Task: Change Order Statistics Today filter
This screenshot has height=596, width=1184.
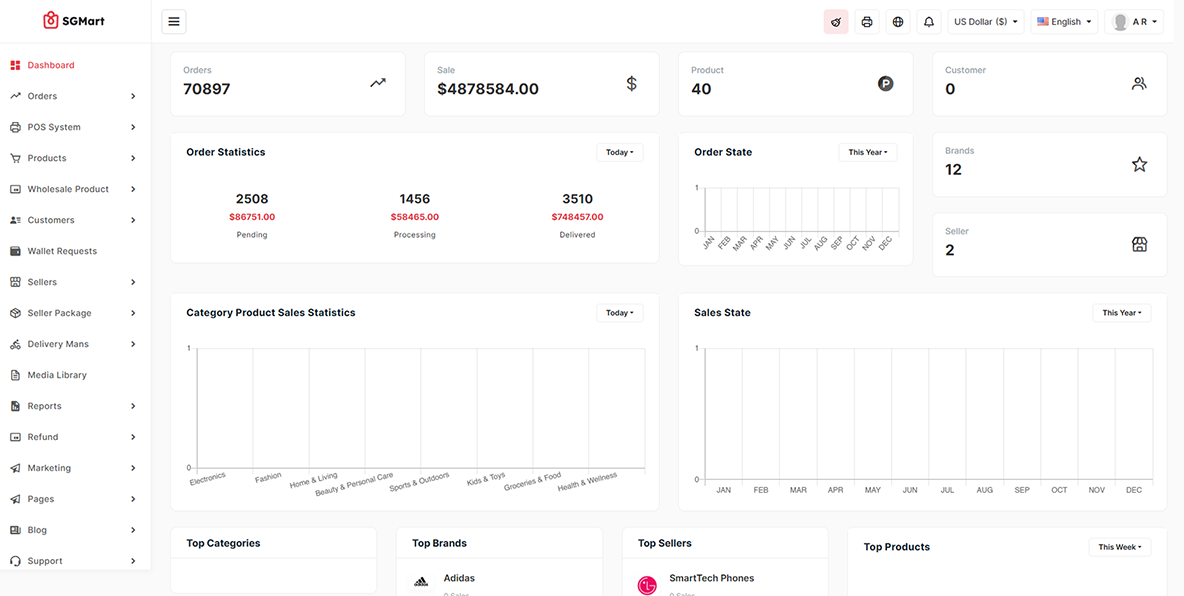Action: pyautogui.click(x=620, y=152)
